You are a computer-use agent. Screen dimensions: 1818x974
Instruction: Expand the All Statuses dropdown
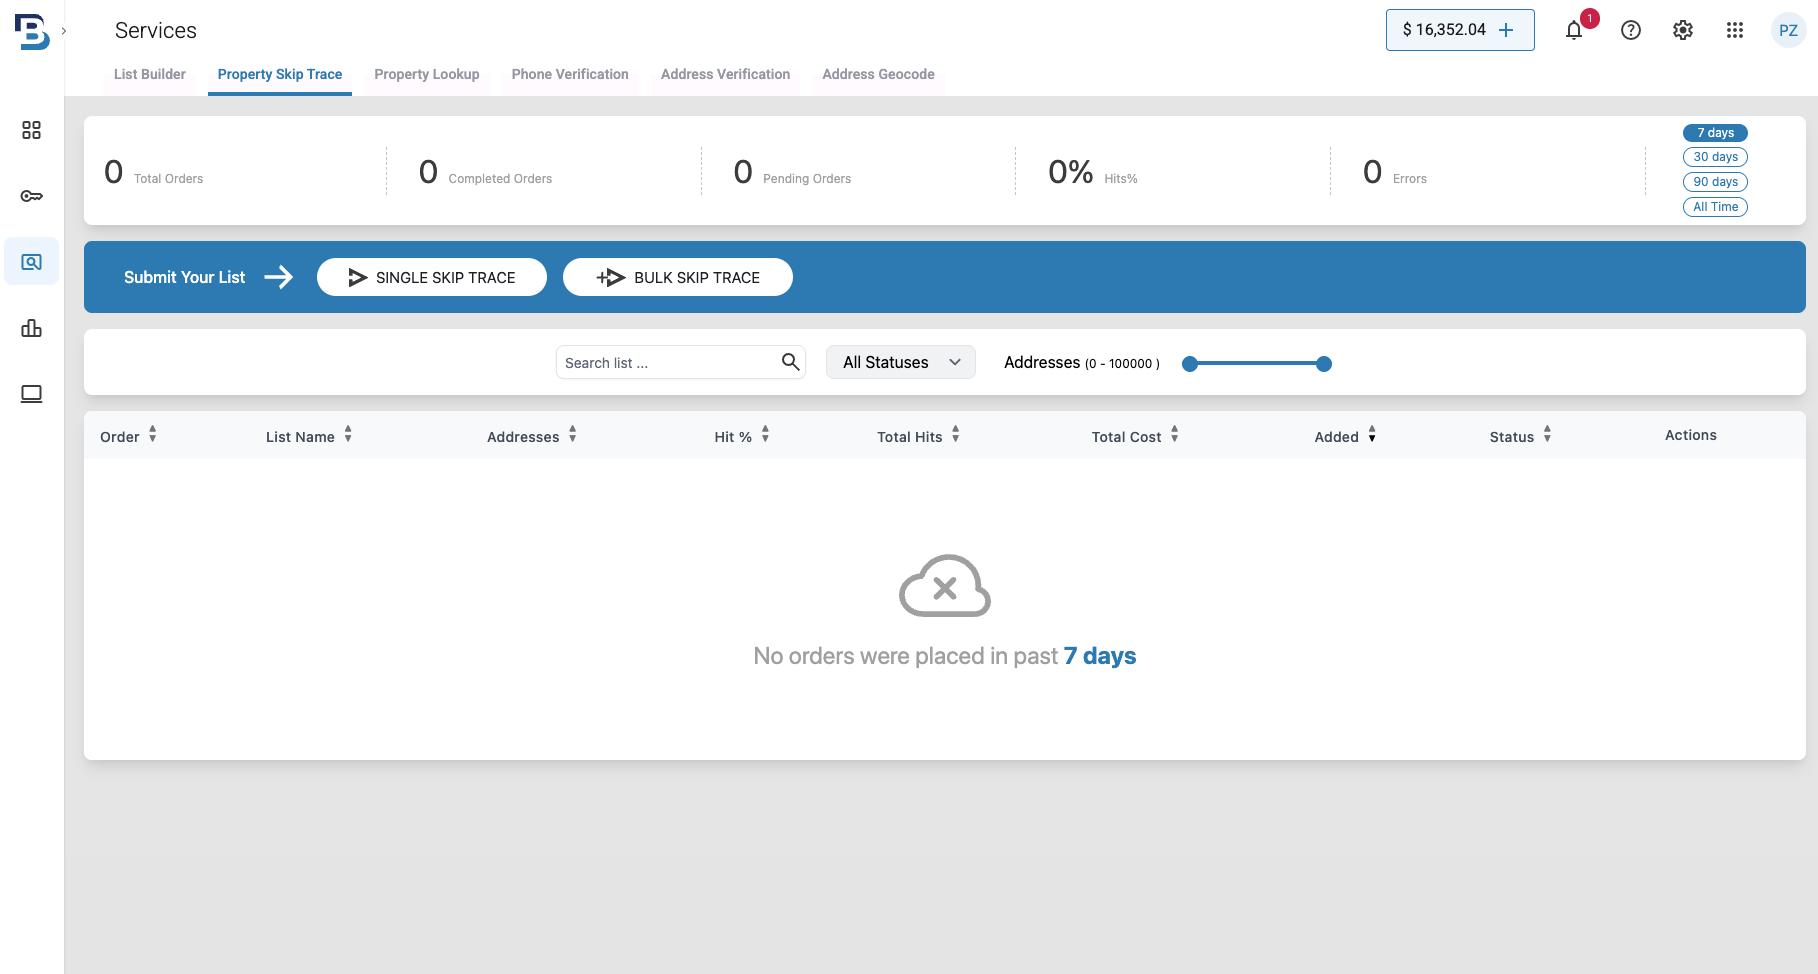pos(900,362)
